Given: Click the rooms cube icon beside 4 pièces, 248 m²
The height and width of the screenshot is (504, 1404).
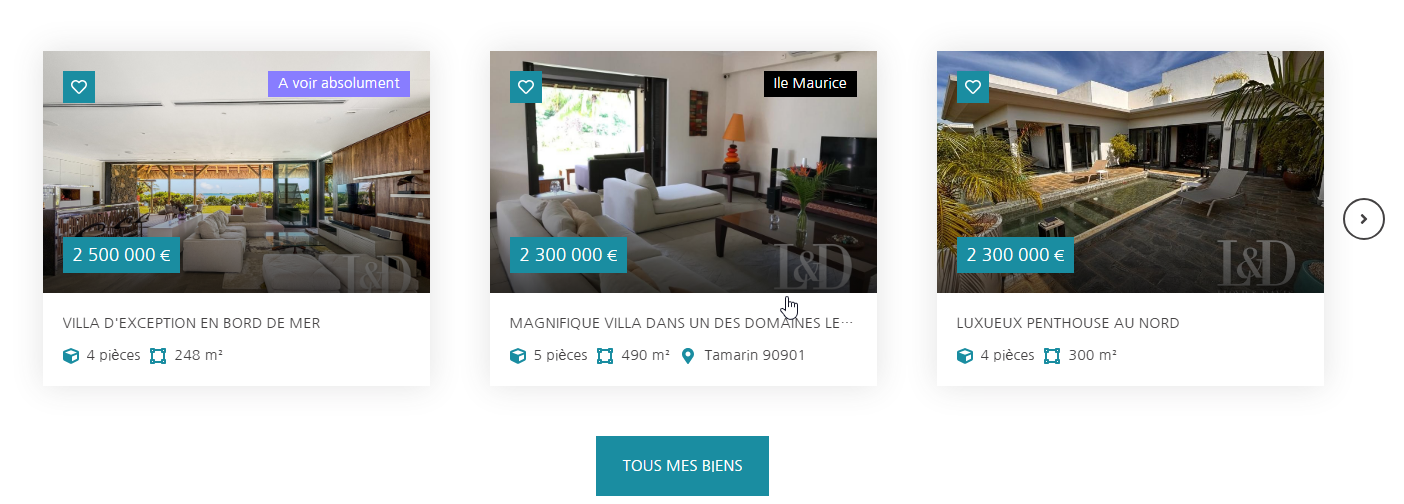Looking at the screenshot, I should coord(71,356).
